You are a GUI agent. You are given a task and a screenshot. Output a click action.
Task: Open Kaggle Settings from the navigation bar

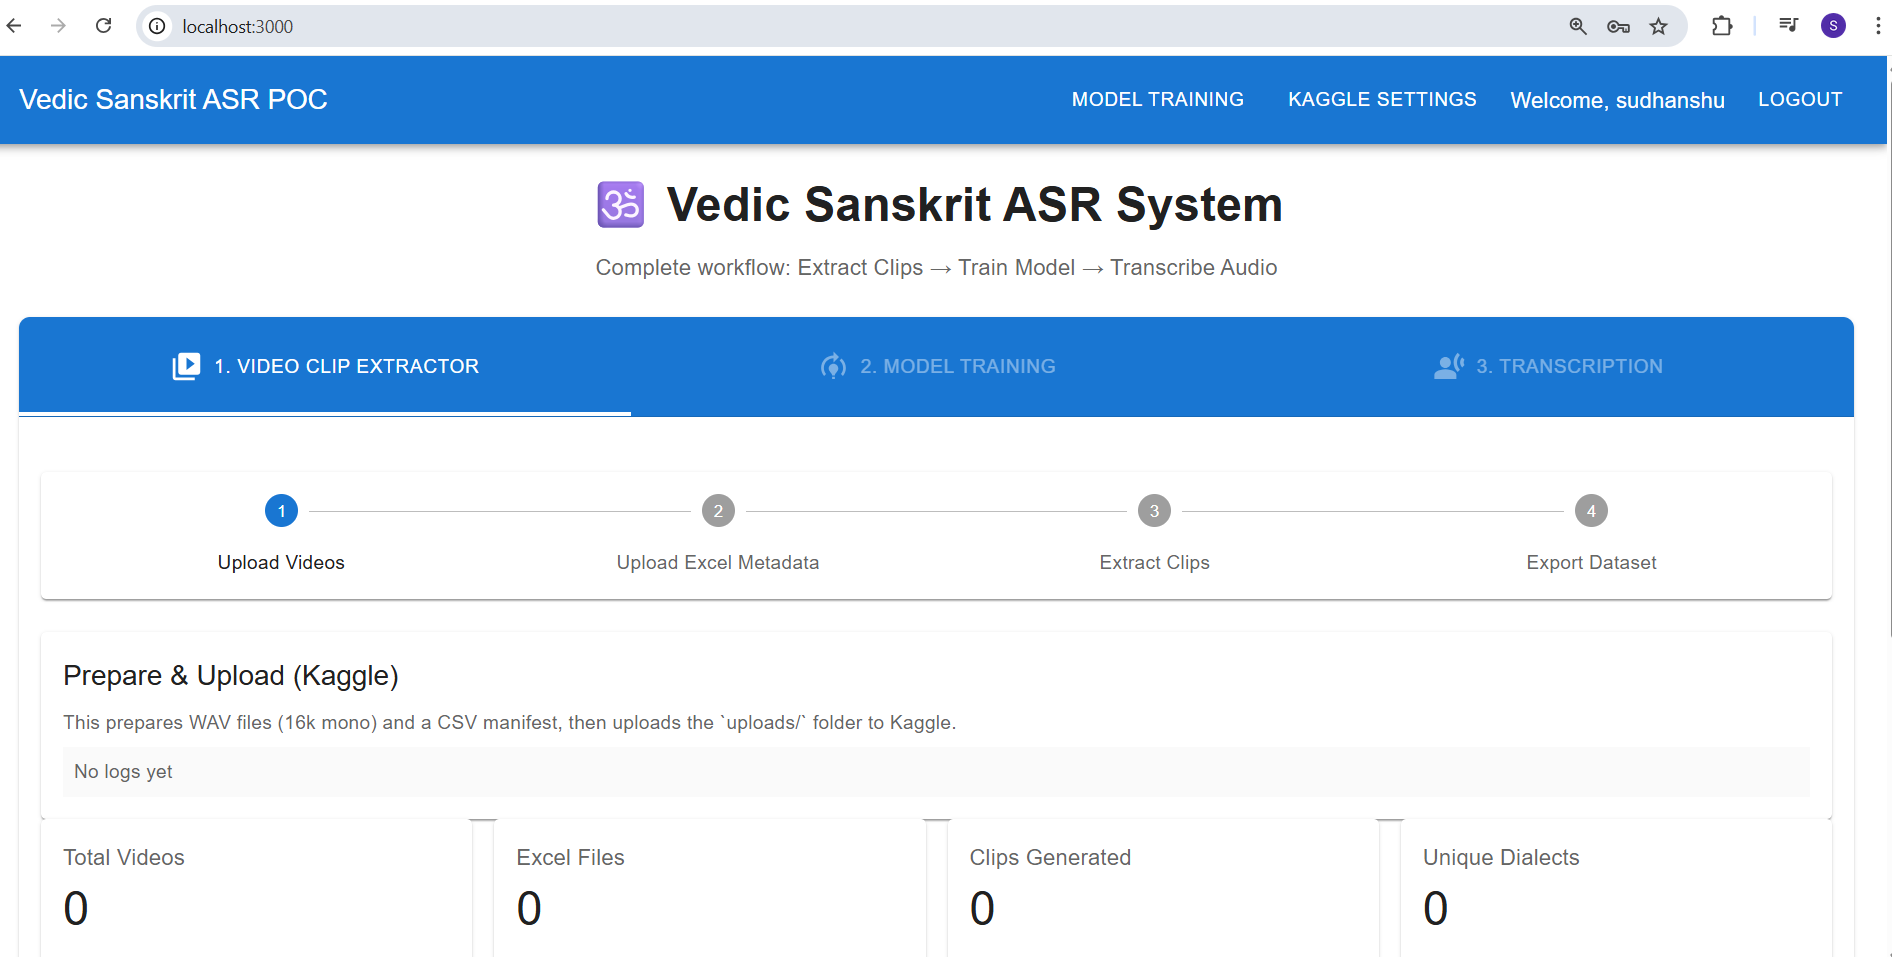coord(1381,99)
